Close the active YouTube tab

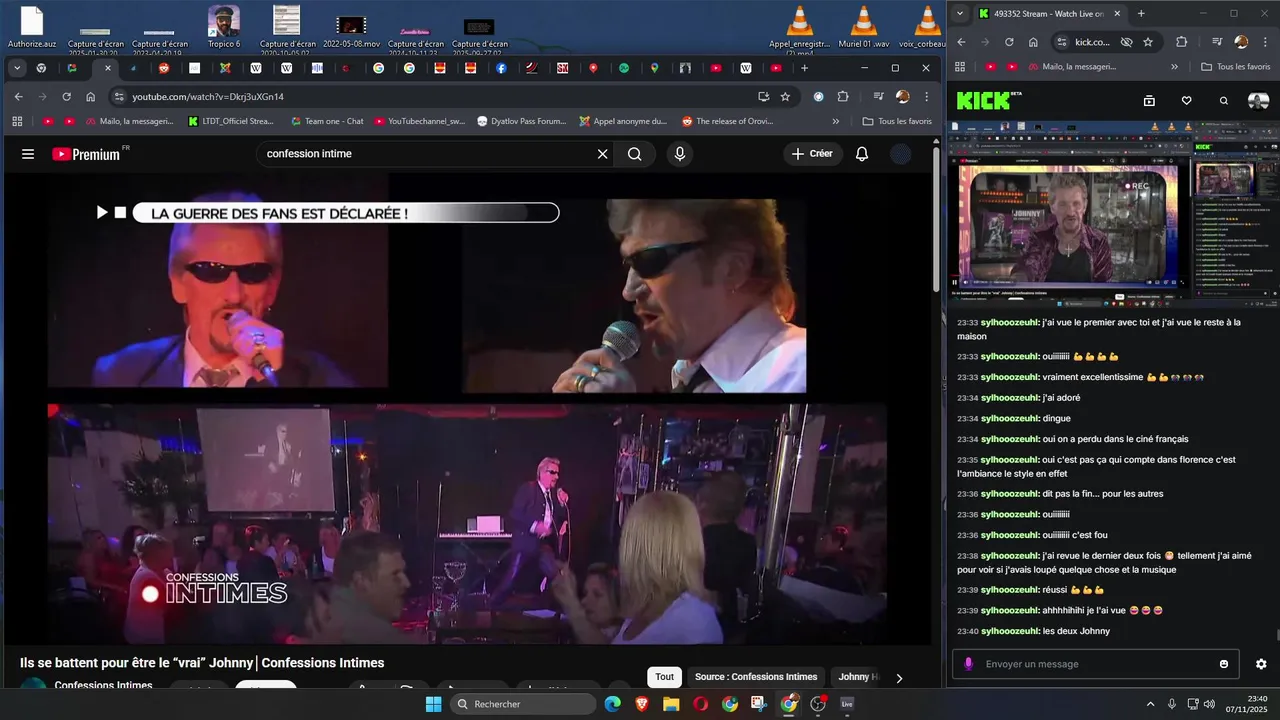(x=108, y=68)
